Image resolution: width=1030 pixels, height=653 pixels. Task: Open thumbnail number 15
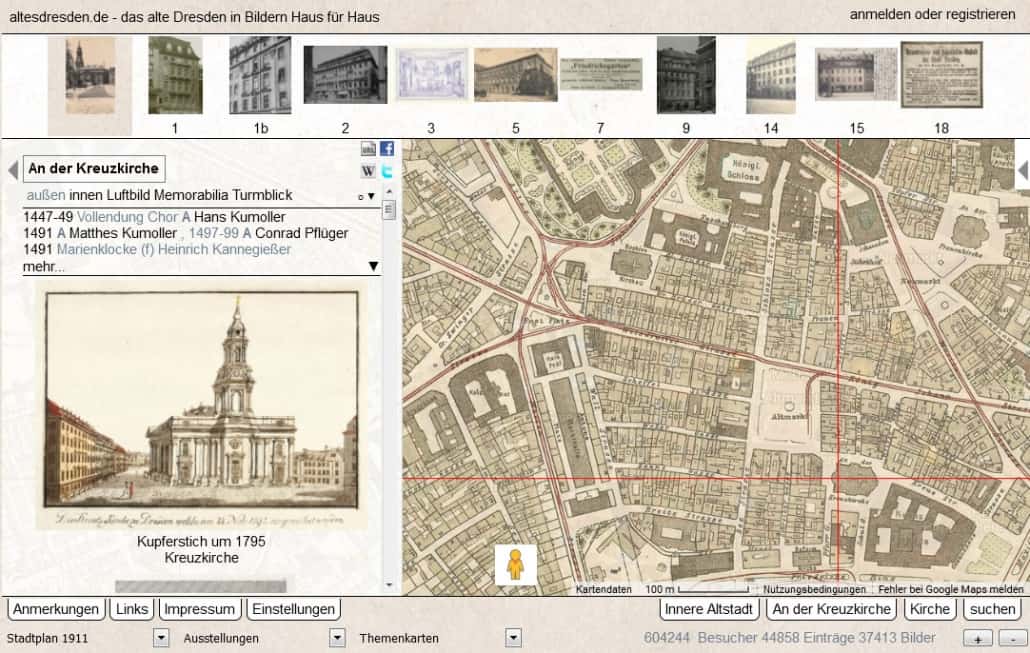click(x=856, y=74)
